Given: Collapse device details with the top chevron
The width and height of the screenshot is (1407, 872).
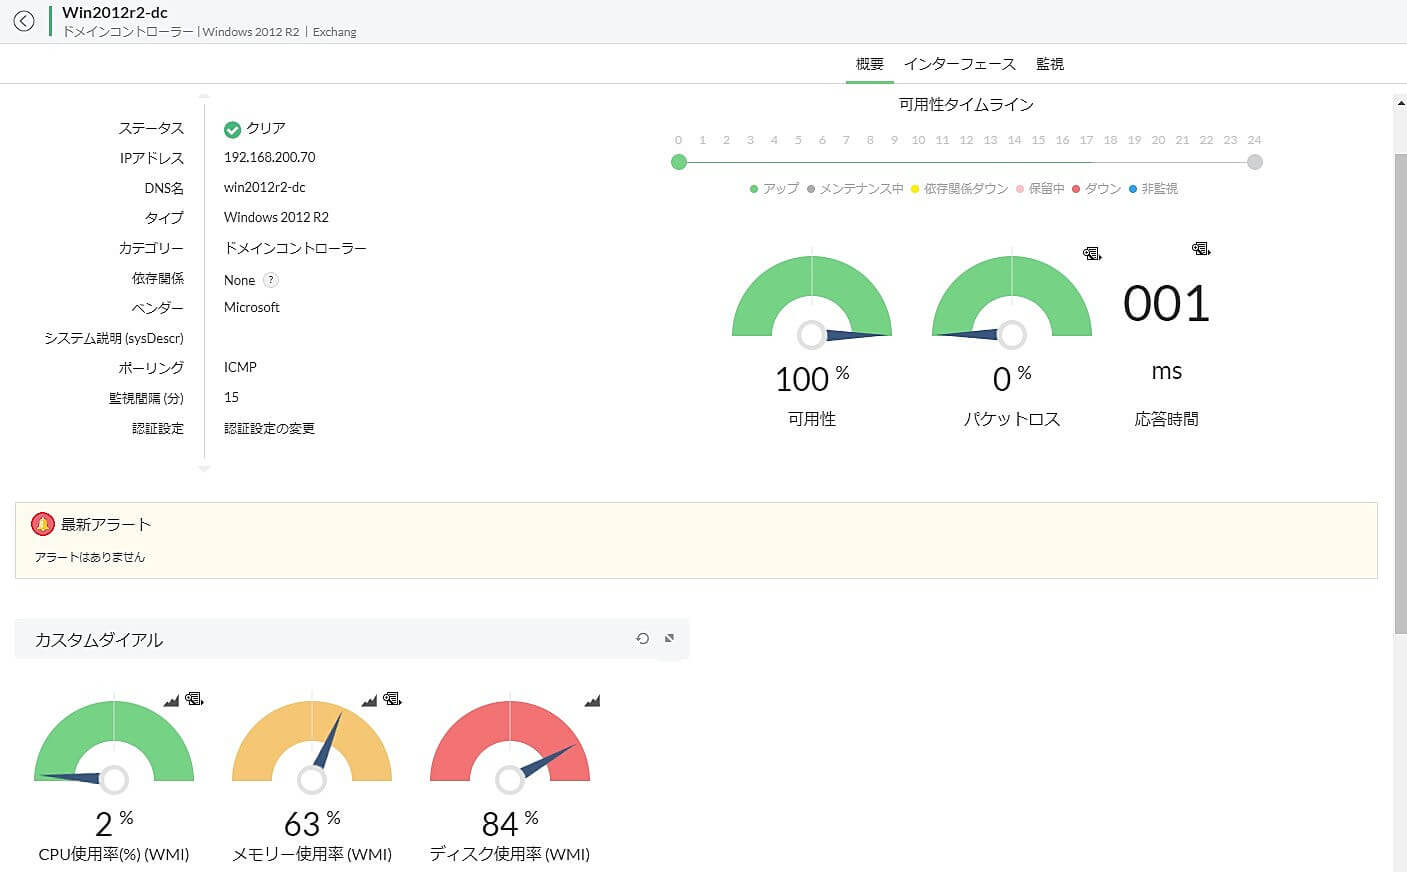Looking at the screenshot, I should click(x=204, y=96).
